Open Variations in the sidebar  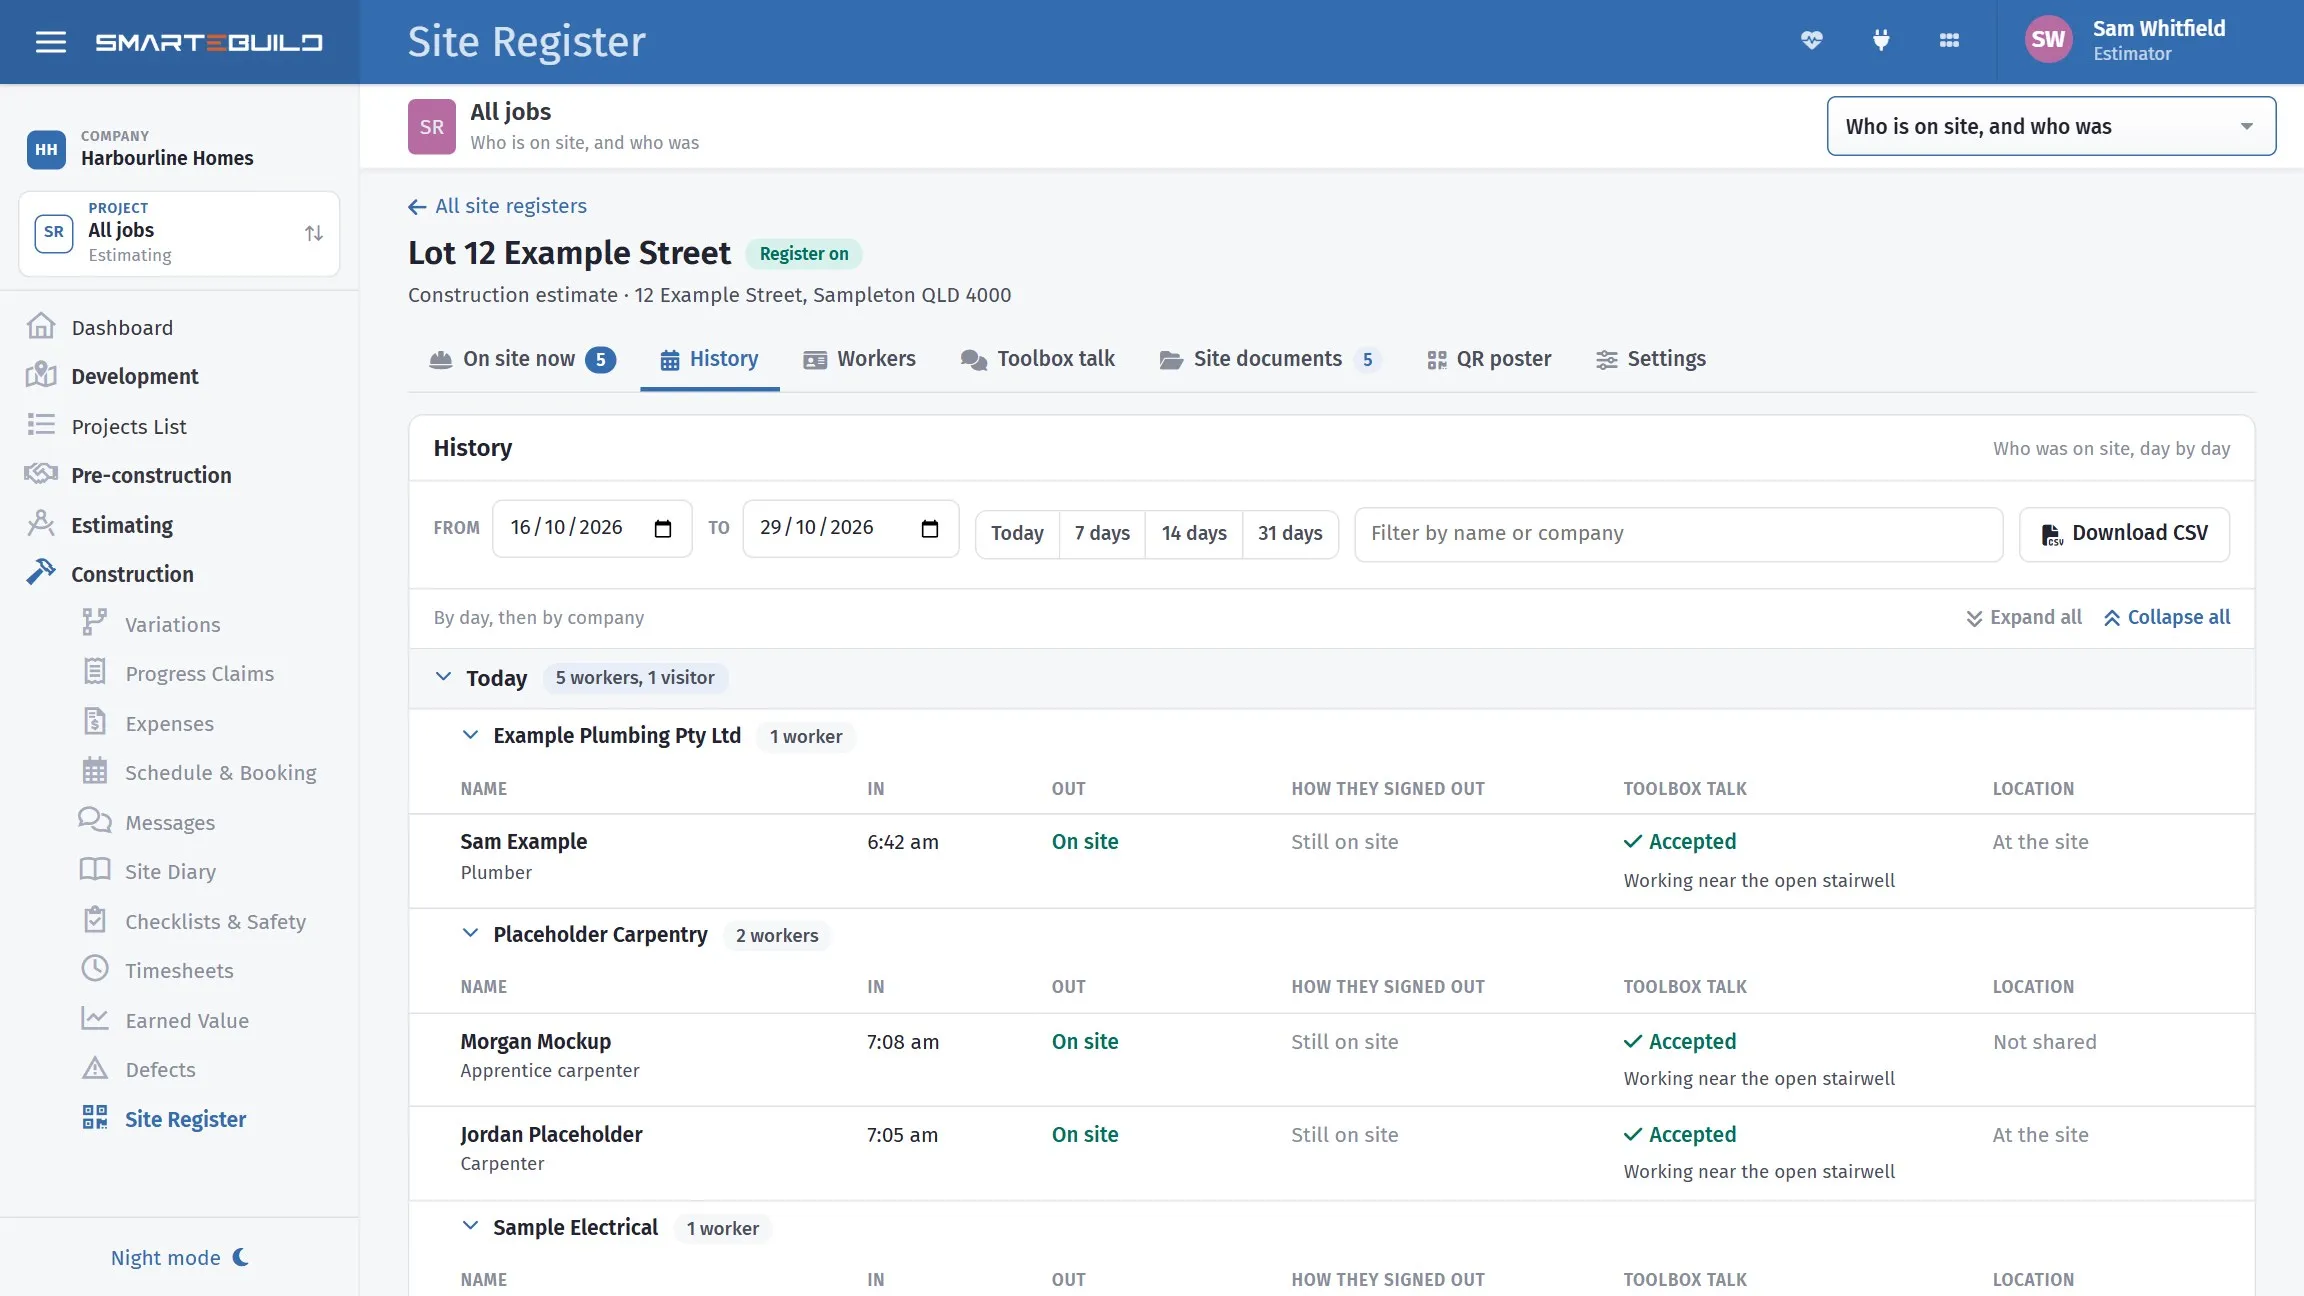[x=172, y=624]
